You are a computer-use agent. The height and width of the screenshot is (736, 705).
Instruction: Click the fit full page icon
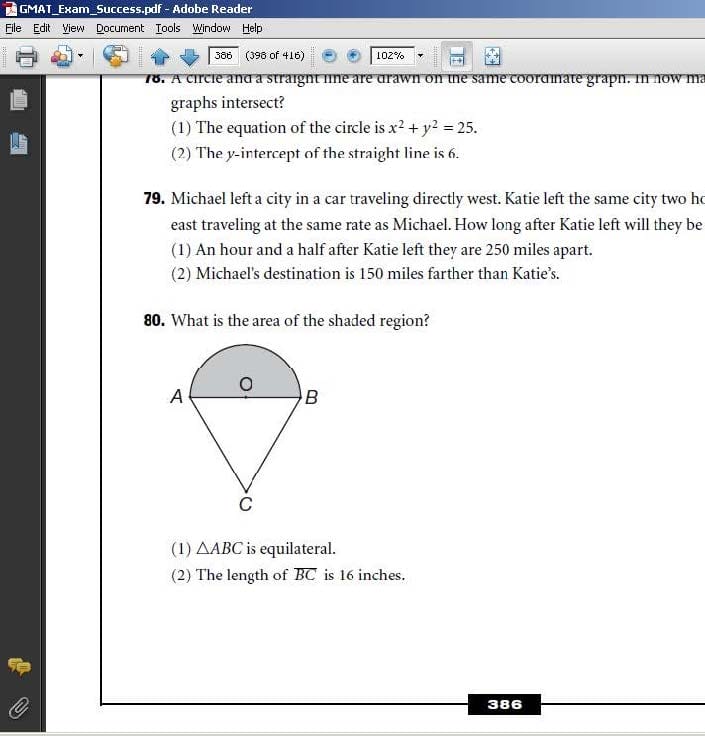click(x=492, y=56)
